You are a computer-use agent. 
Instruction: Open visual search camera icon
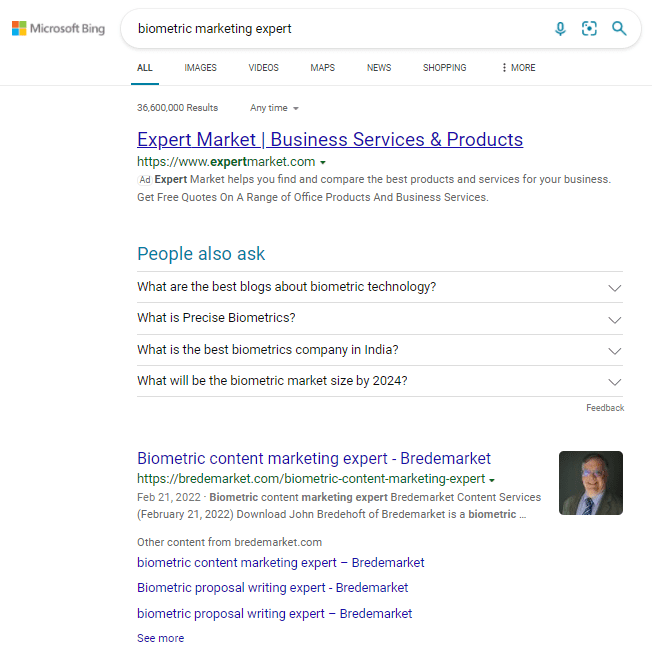pos(589,29)
